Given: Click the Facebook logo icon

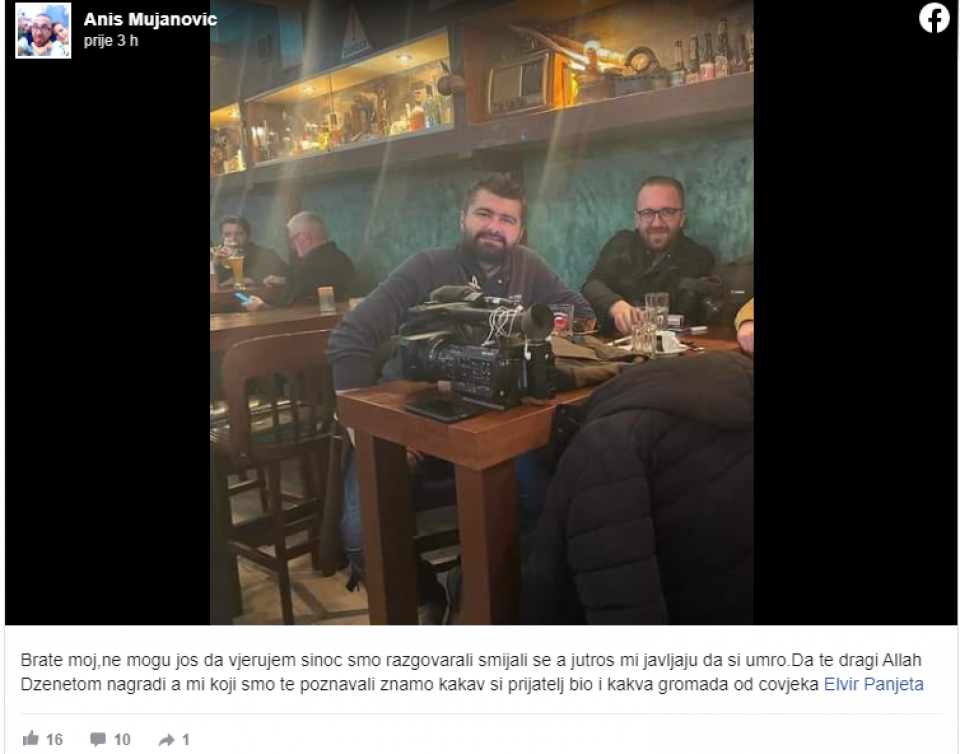Looking at the screenshot, I should (934, 18).
